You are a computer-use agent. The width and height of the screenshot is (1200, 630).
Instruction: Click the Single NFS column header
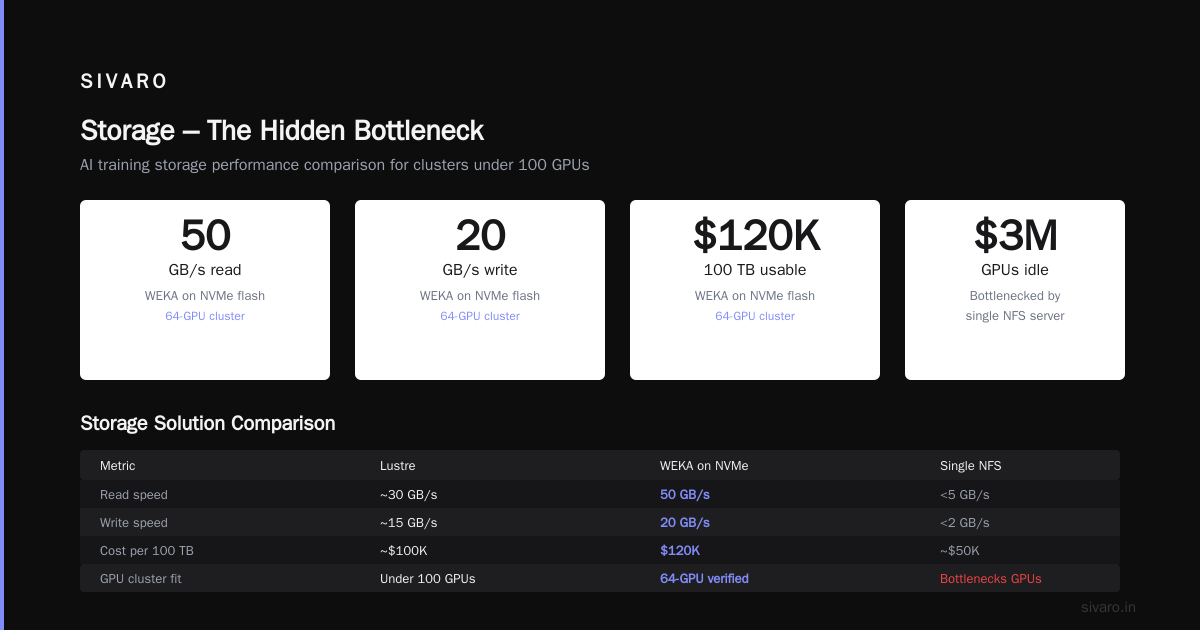pyautogui.click(x=971, y=466)
